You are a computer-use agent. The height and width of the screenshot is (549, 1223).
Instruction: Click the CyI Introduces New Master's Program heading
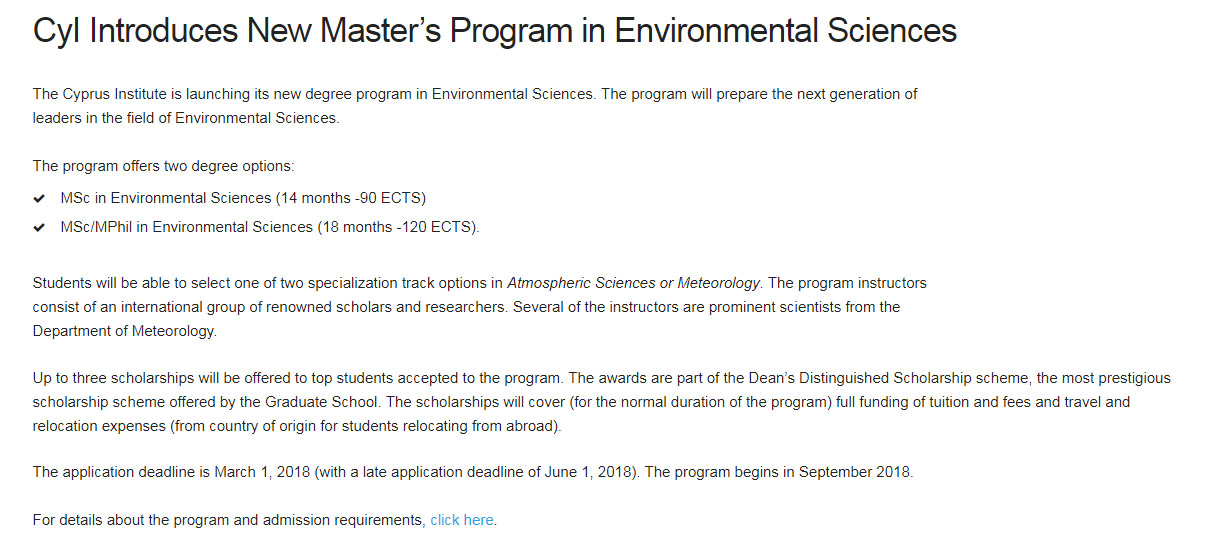tap(495, 31)
